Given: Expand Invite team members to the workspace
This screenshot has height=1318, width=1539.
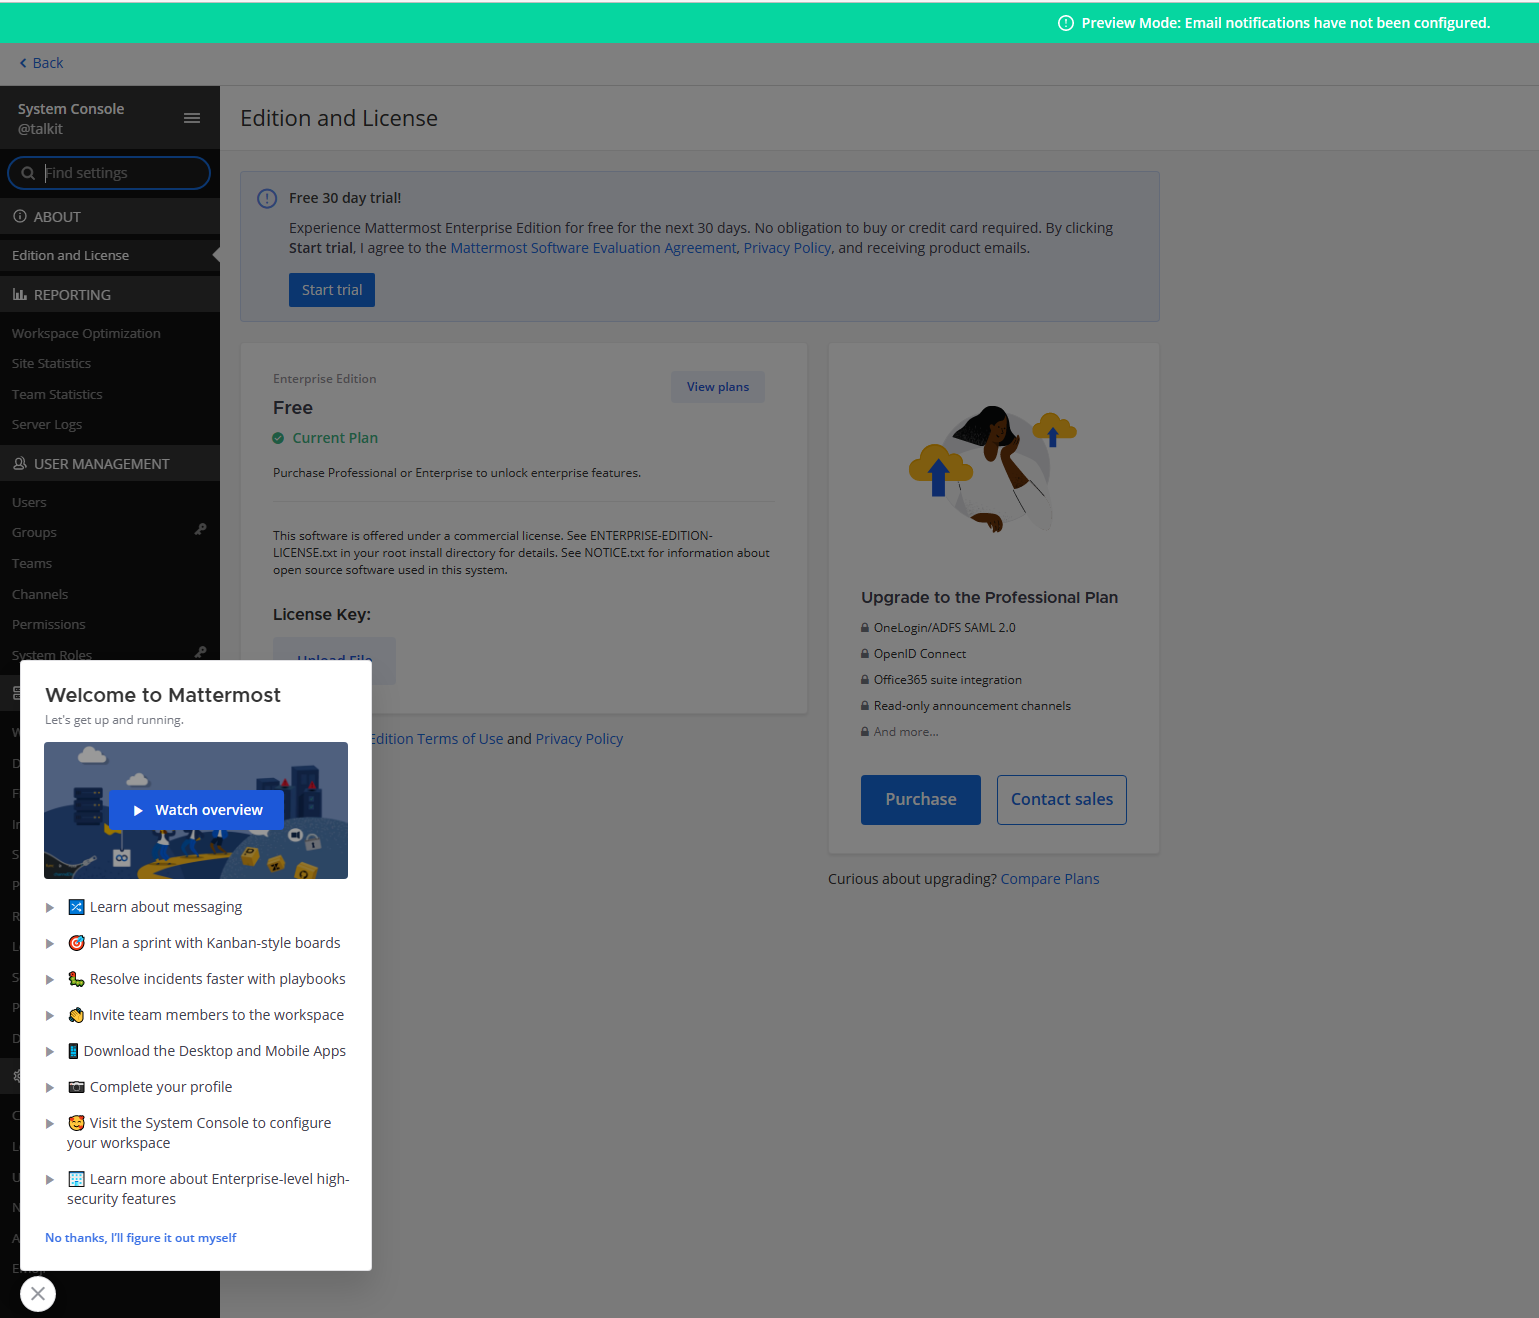Looking at the screenshot, I should (50, 1015).
